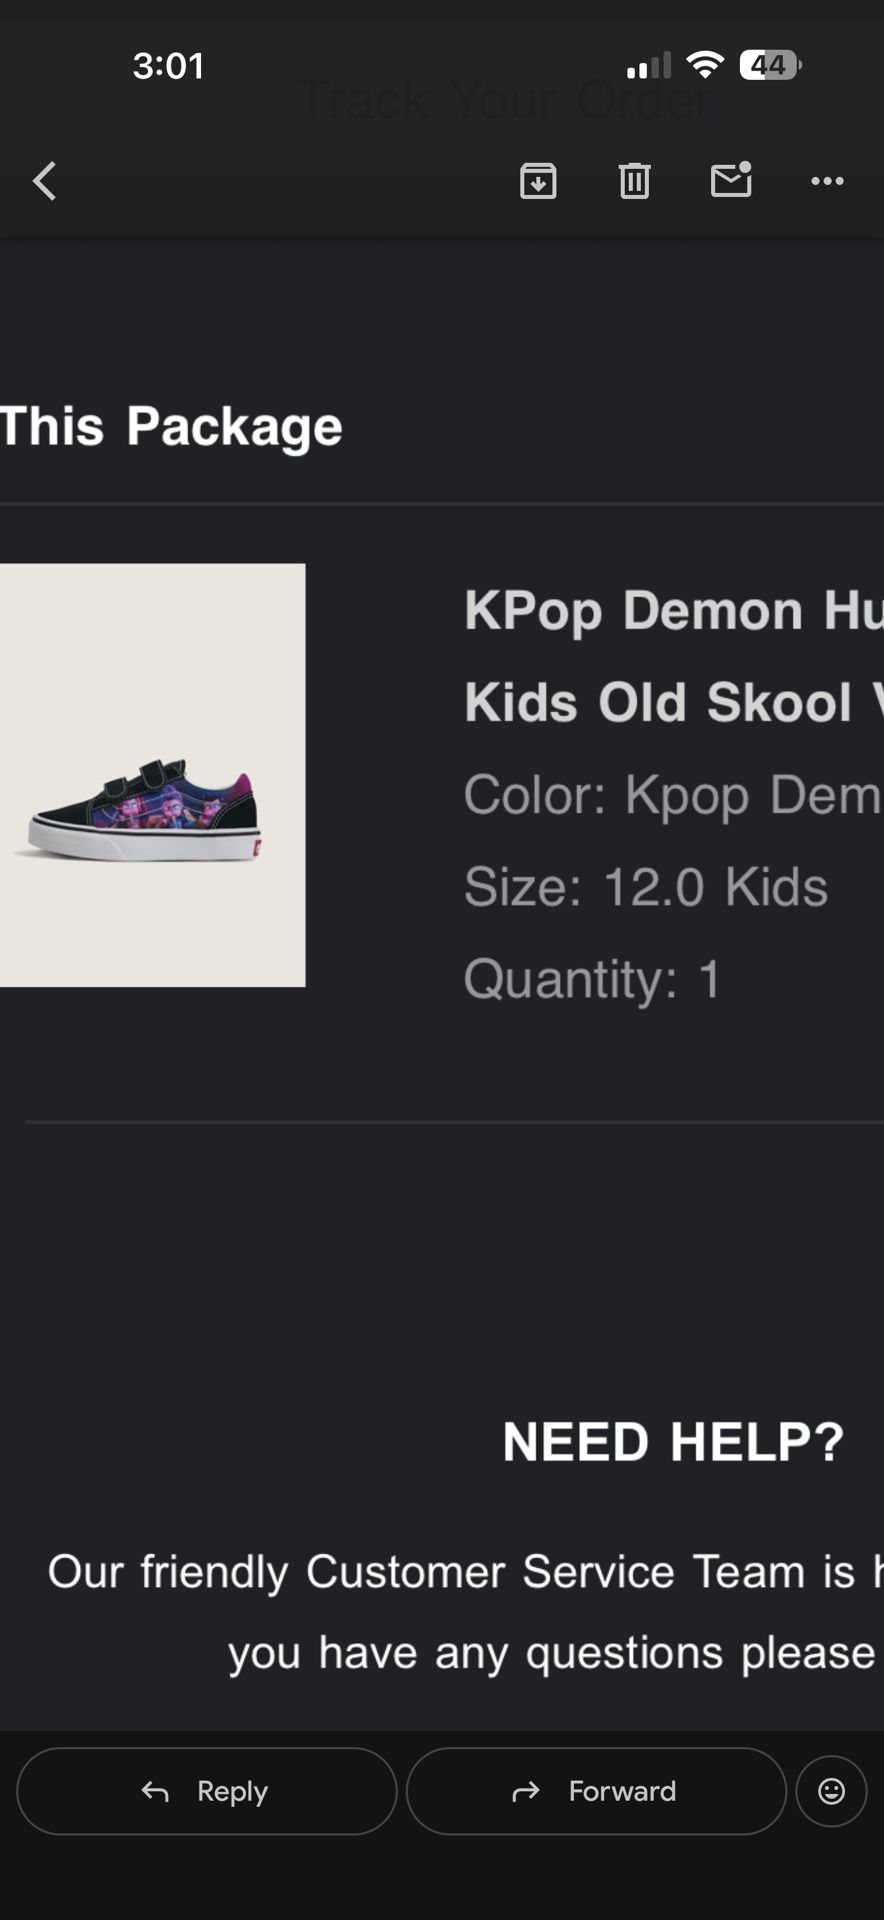884x1920 pixels.
Task: Click the reply arrow icon
Action: coord(155,1791)
